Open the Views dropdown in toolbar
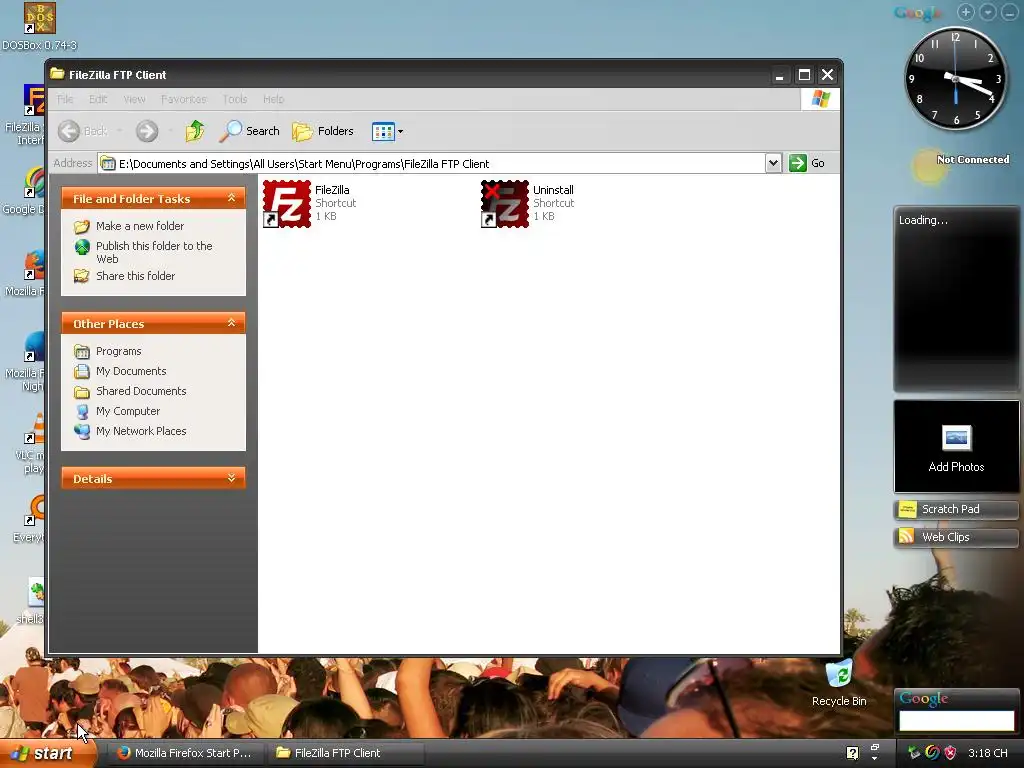 387,131
